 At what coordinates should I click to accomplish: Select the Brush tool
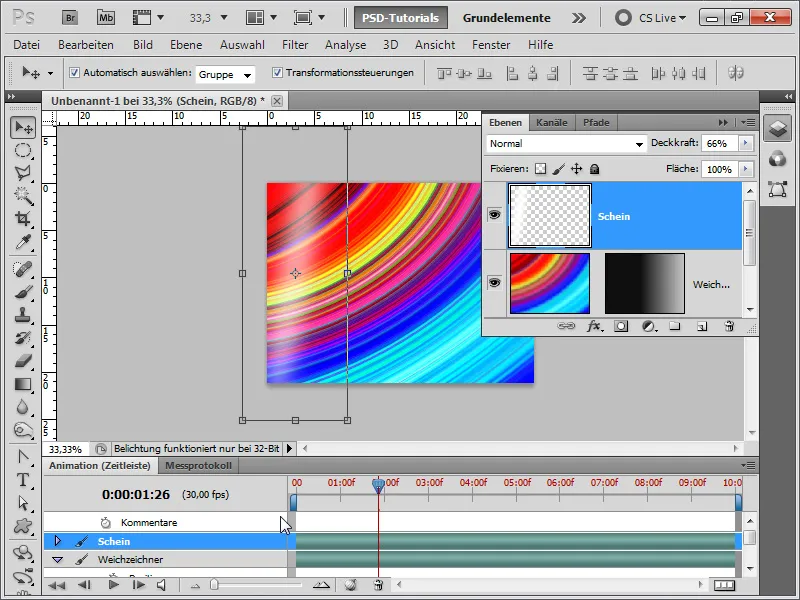[x=23, y=292]
